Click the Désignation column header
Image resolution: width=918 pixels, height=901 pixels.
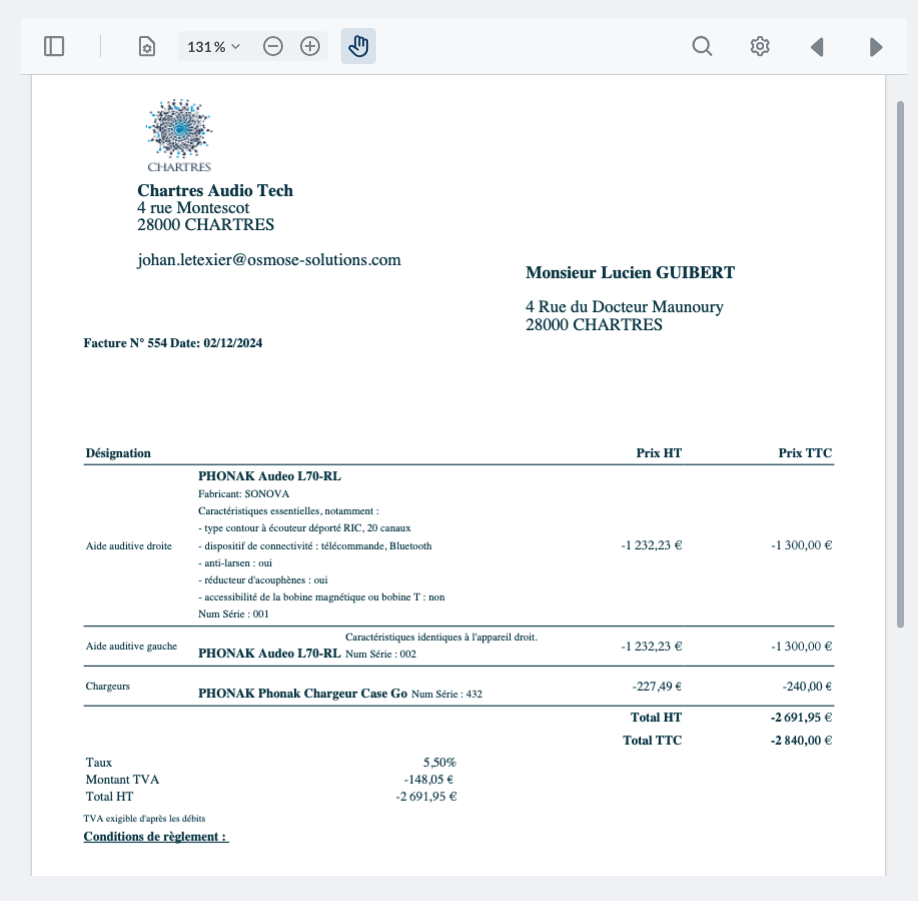[119, 453]
